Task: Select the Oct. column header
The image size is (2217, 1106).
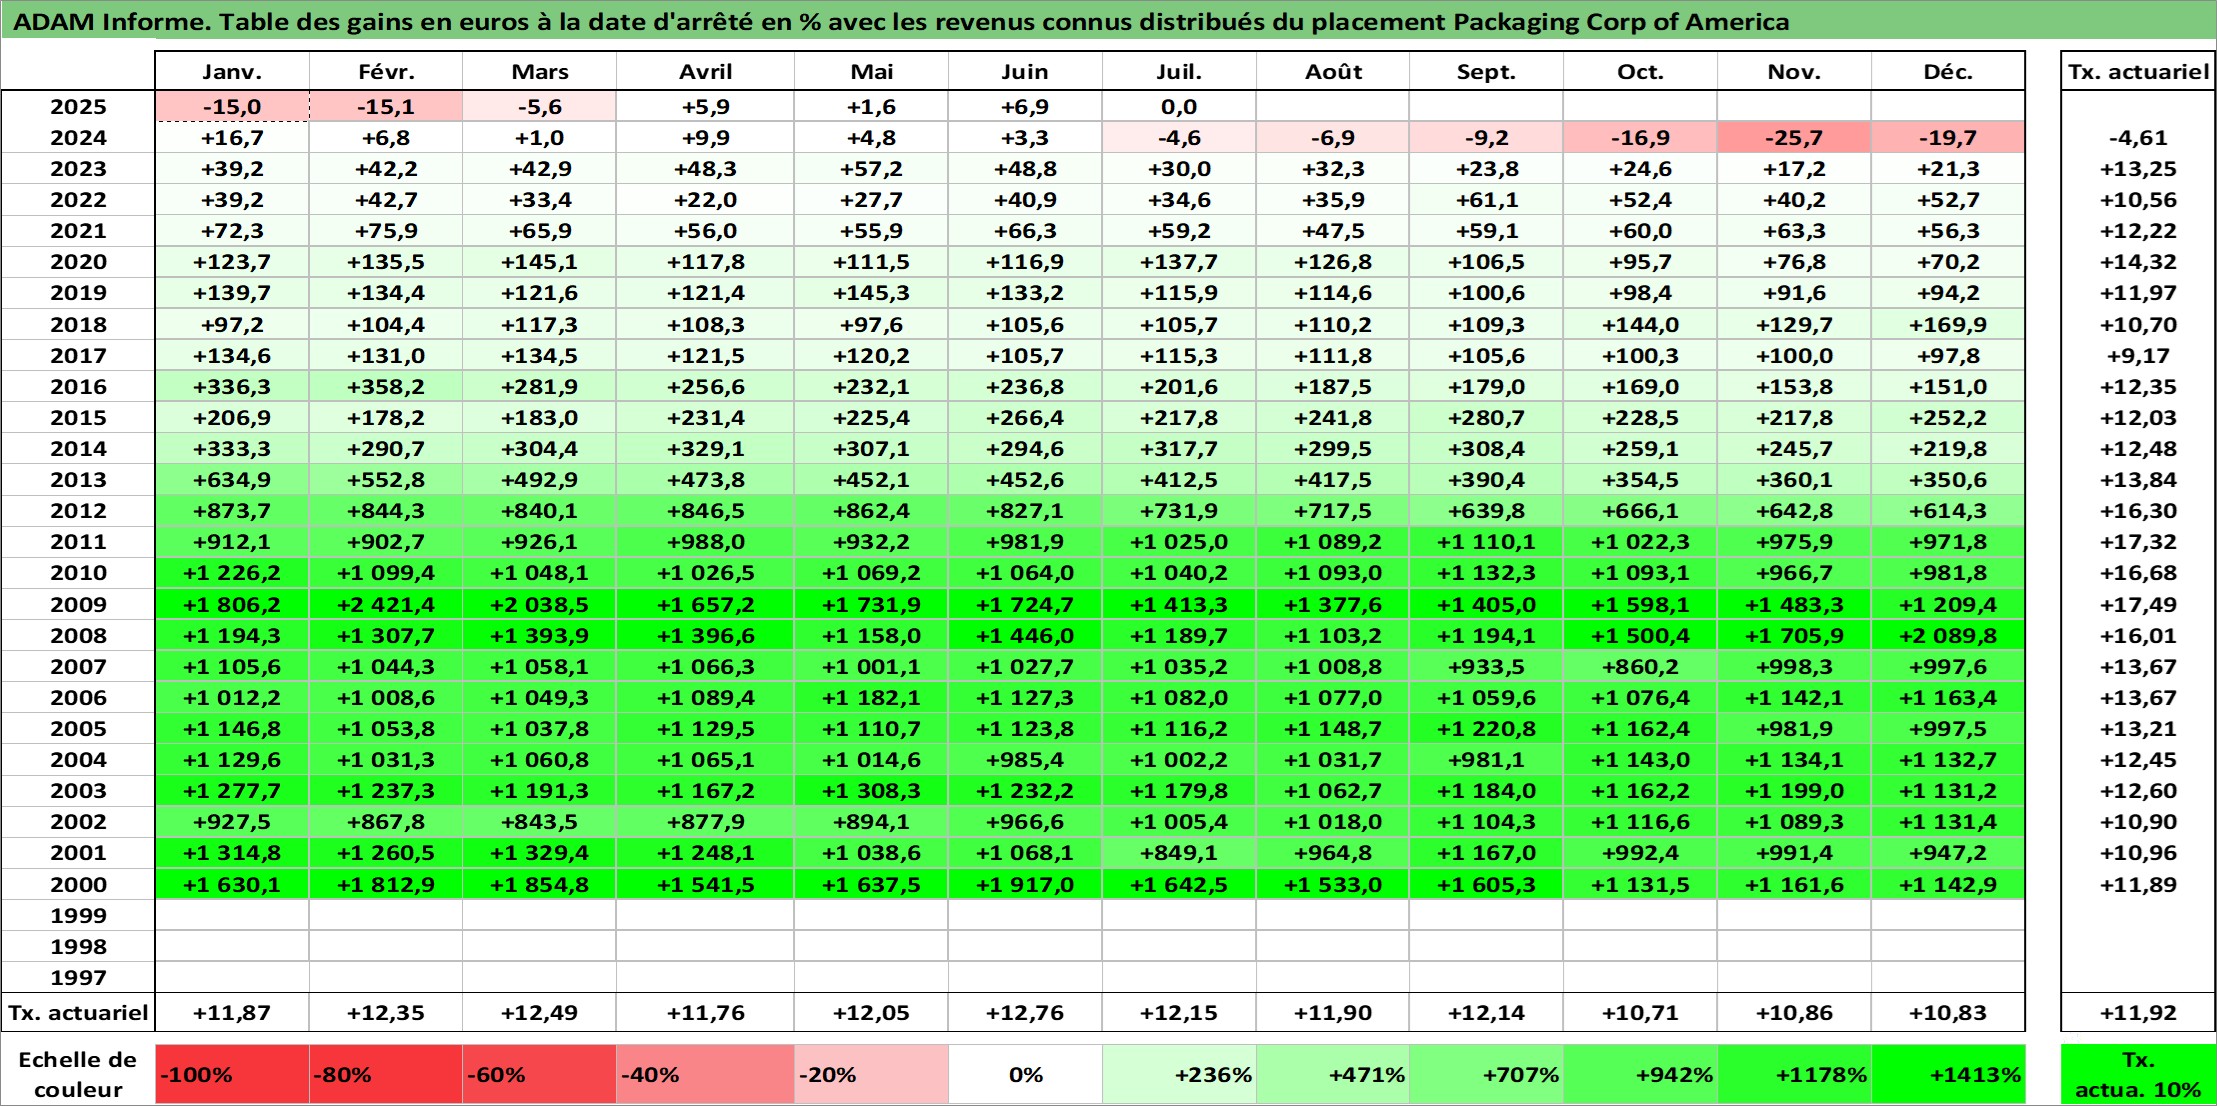Action: click(x=1641, y=71)
